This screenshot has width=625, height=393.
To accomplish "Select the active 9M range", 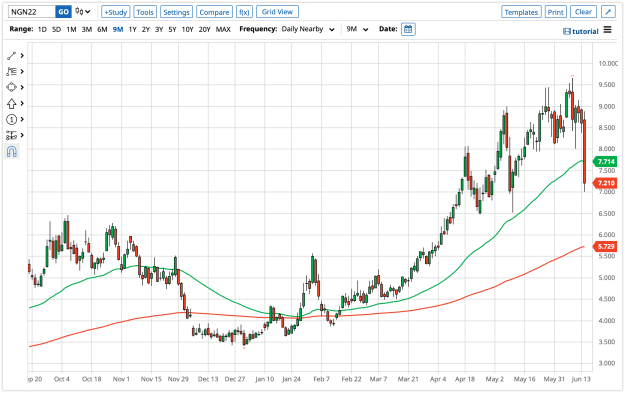I will click(118, 29).
